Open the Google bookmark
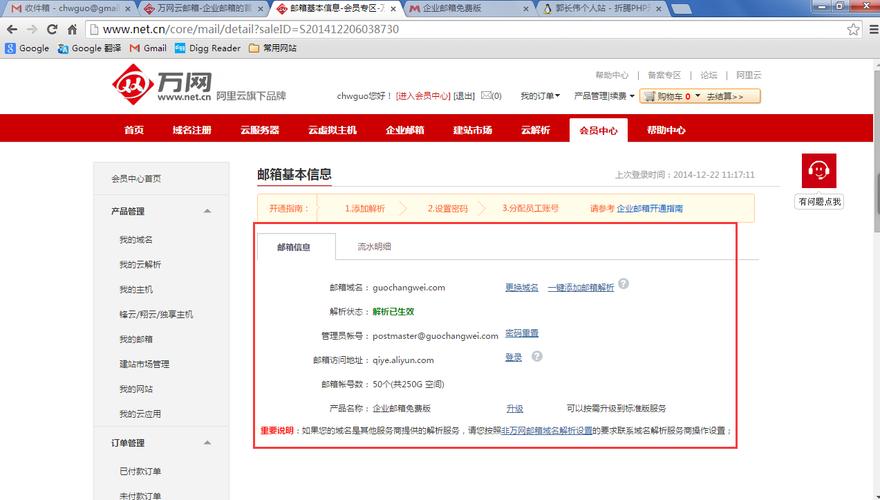Viewport: 880px width, 500px height. coord(27,48)
